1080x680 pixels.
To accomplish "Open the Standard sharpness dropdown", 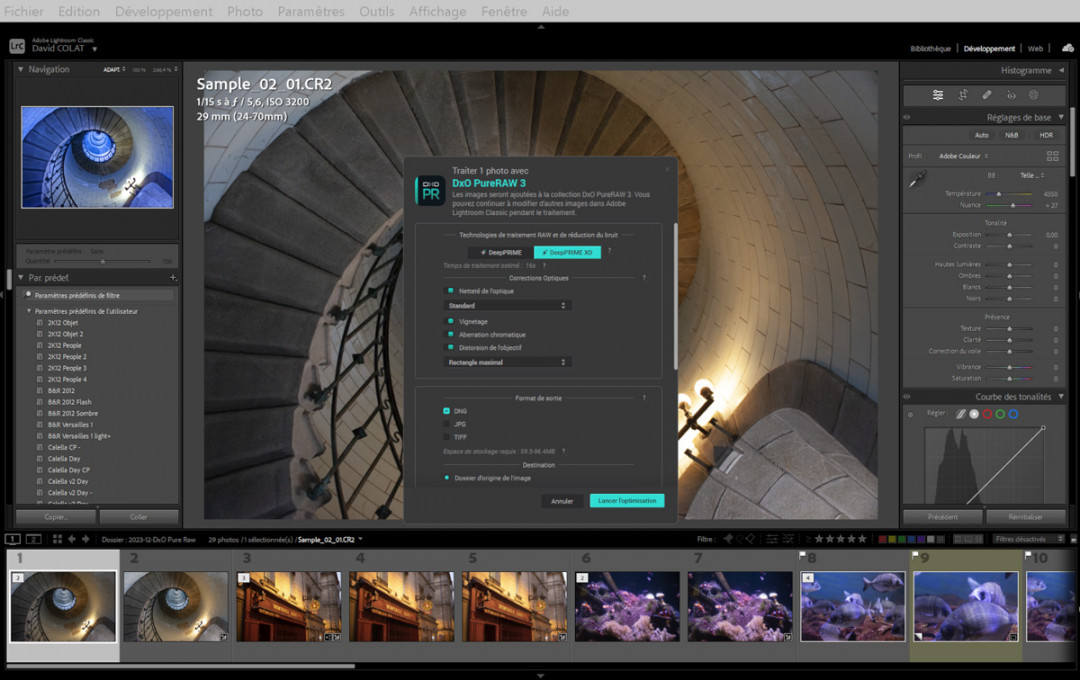I will pyautogui.click(x=507, y=305).
